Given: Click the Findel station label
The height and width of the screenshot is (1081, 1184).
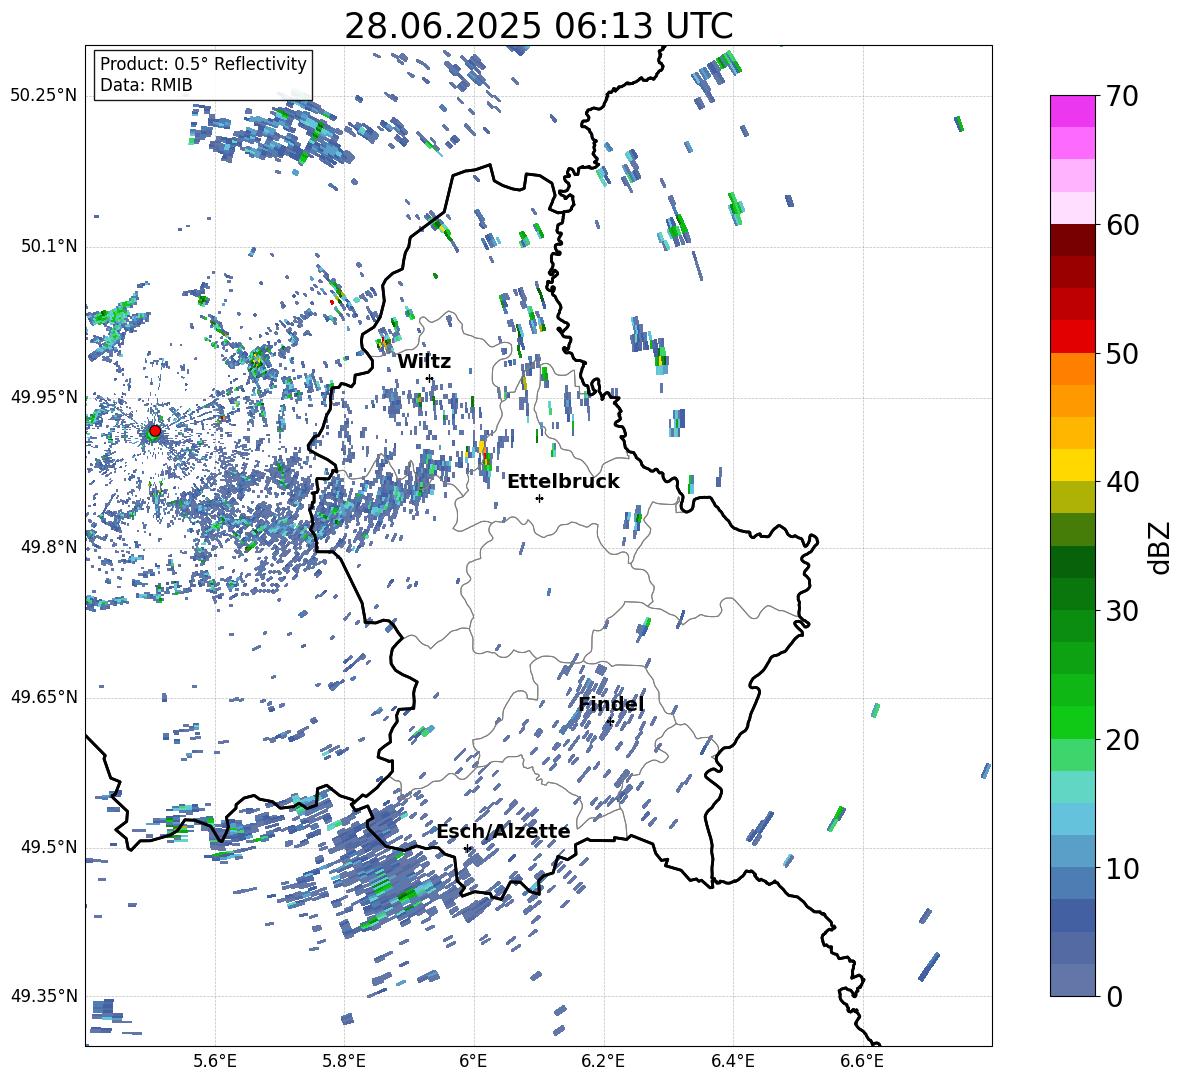Looking at the screenshot, I should pyautogui.click(x=611, y=704).
